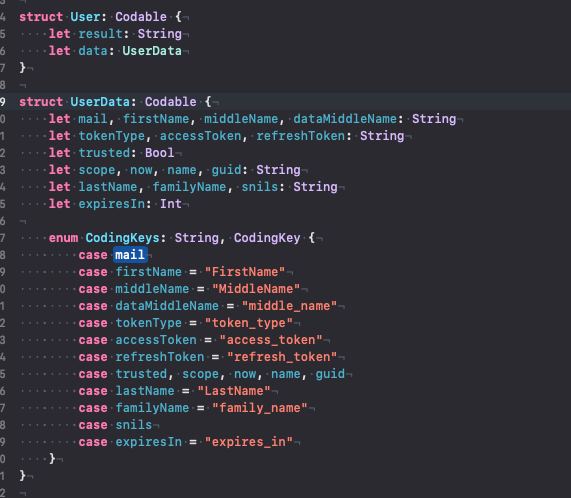Click 'refreshToken' in the case line
This screenshot has height=498, width=571.
160,357
